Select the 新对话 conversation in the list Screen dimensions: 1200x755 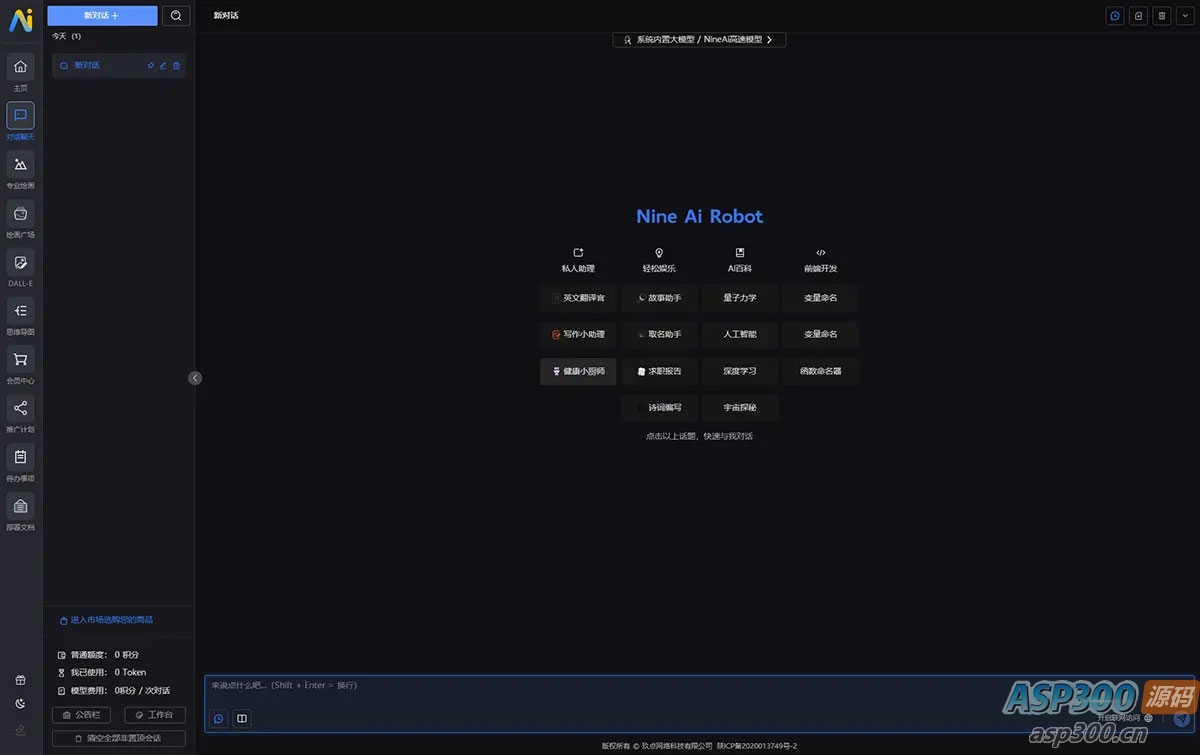(x=118, y=66)
